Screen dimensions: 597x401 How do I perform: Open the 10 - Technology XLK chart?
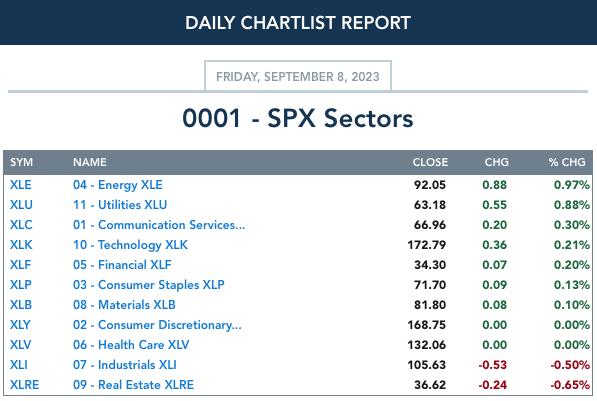[x=130, y=245]
